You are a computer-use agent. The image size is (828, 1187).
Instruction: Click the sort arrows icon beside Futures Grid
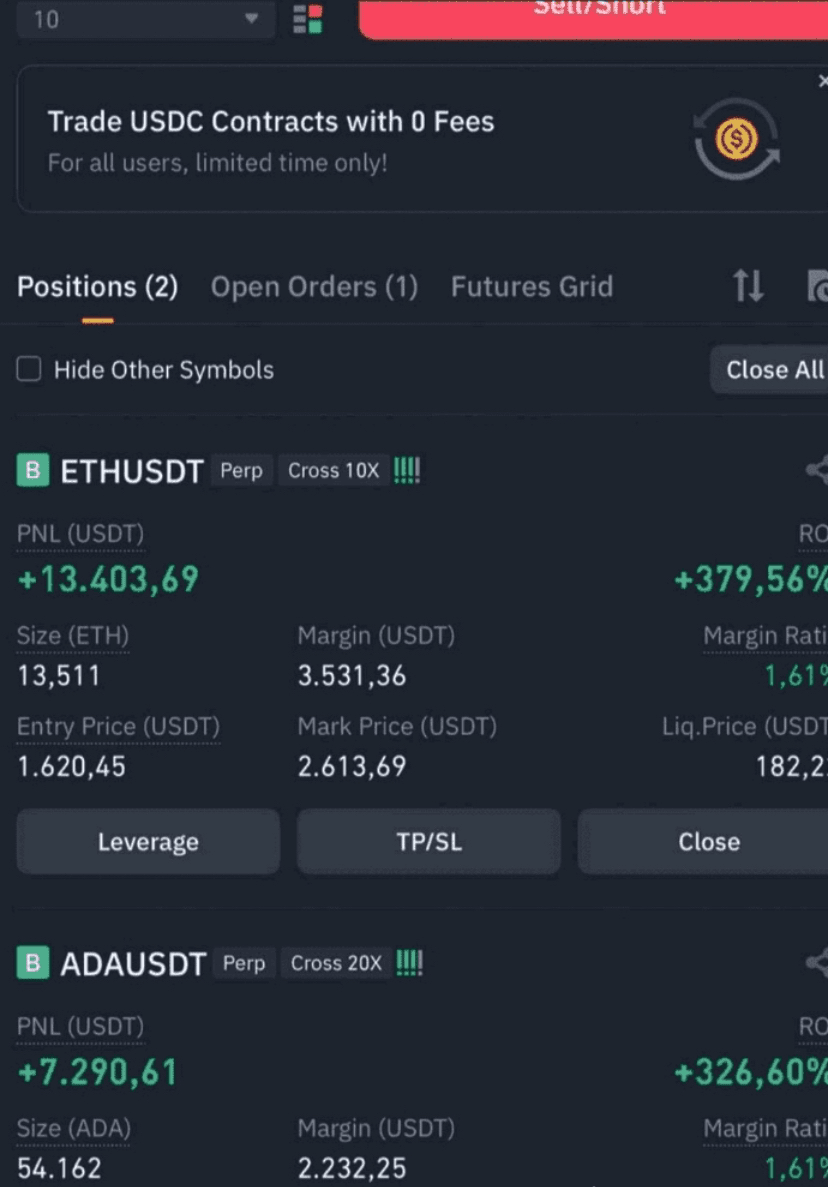click(748, 286)
